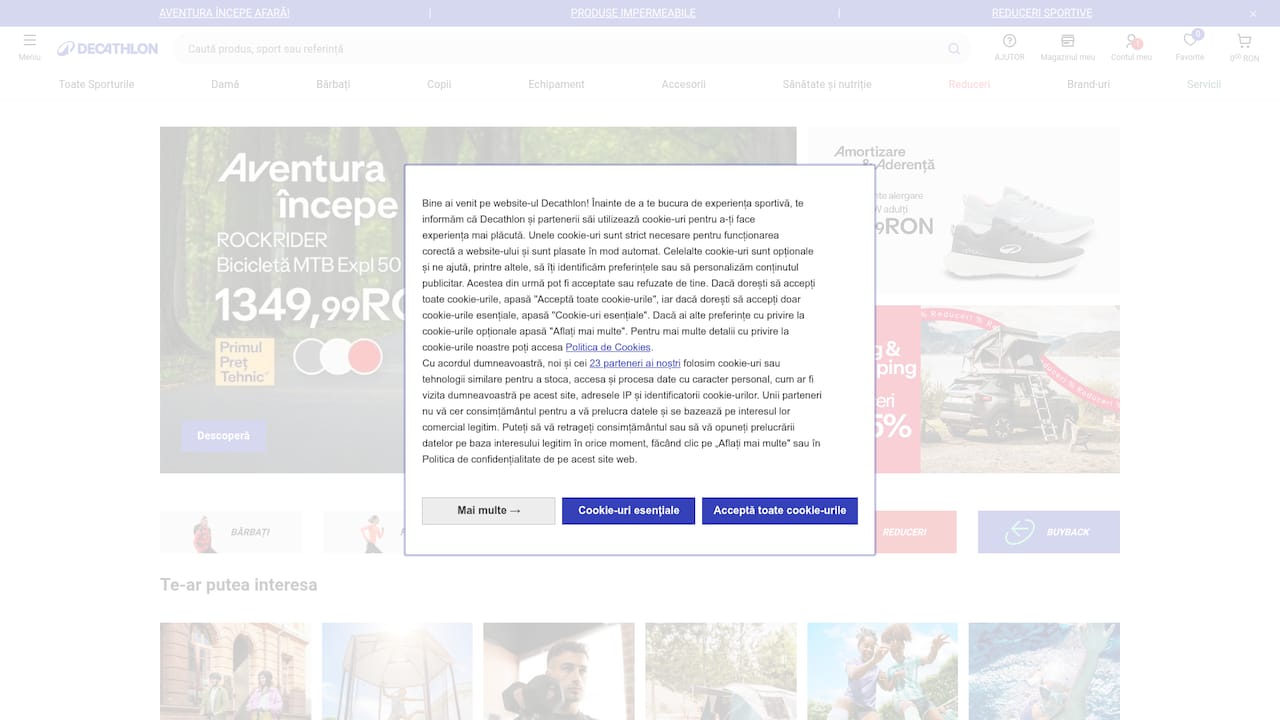Open Sănătate și nutriție menu
The width and height of the screenshot is (1280, 720).
(827, 84)
